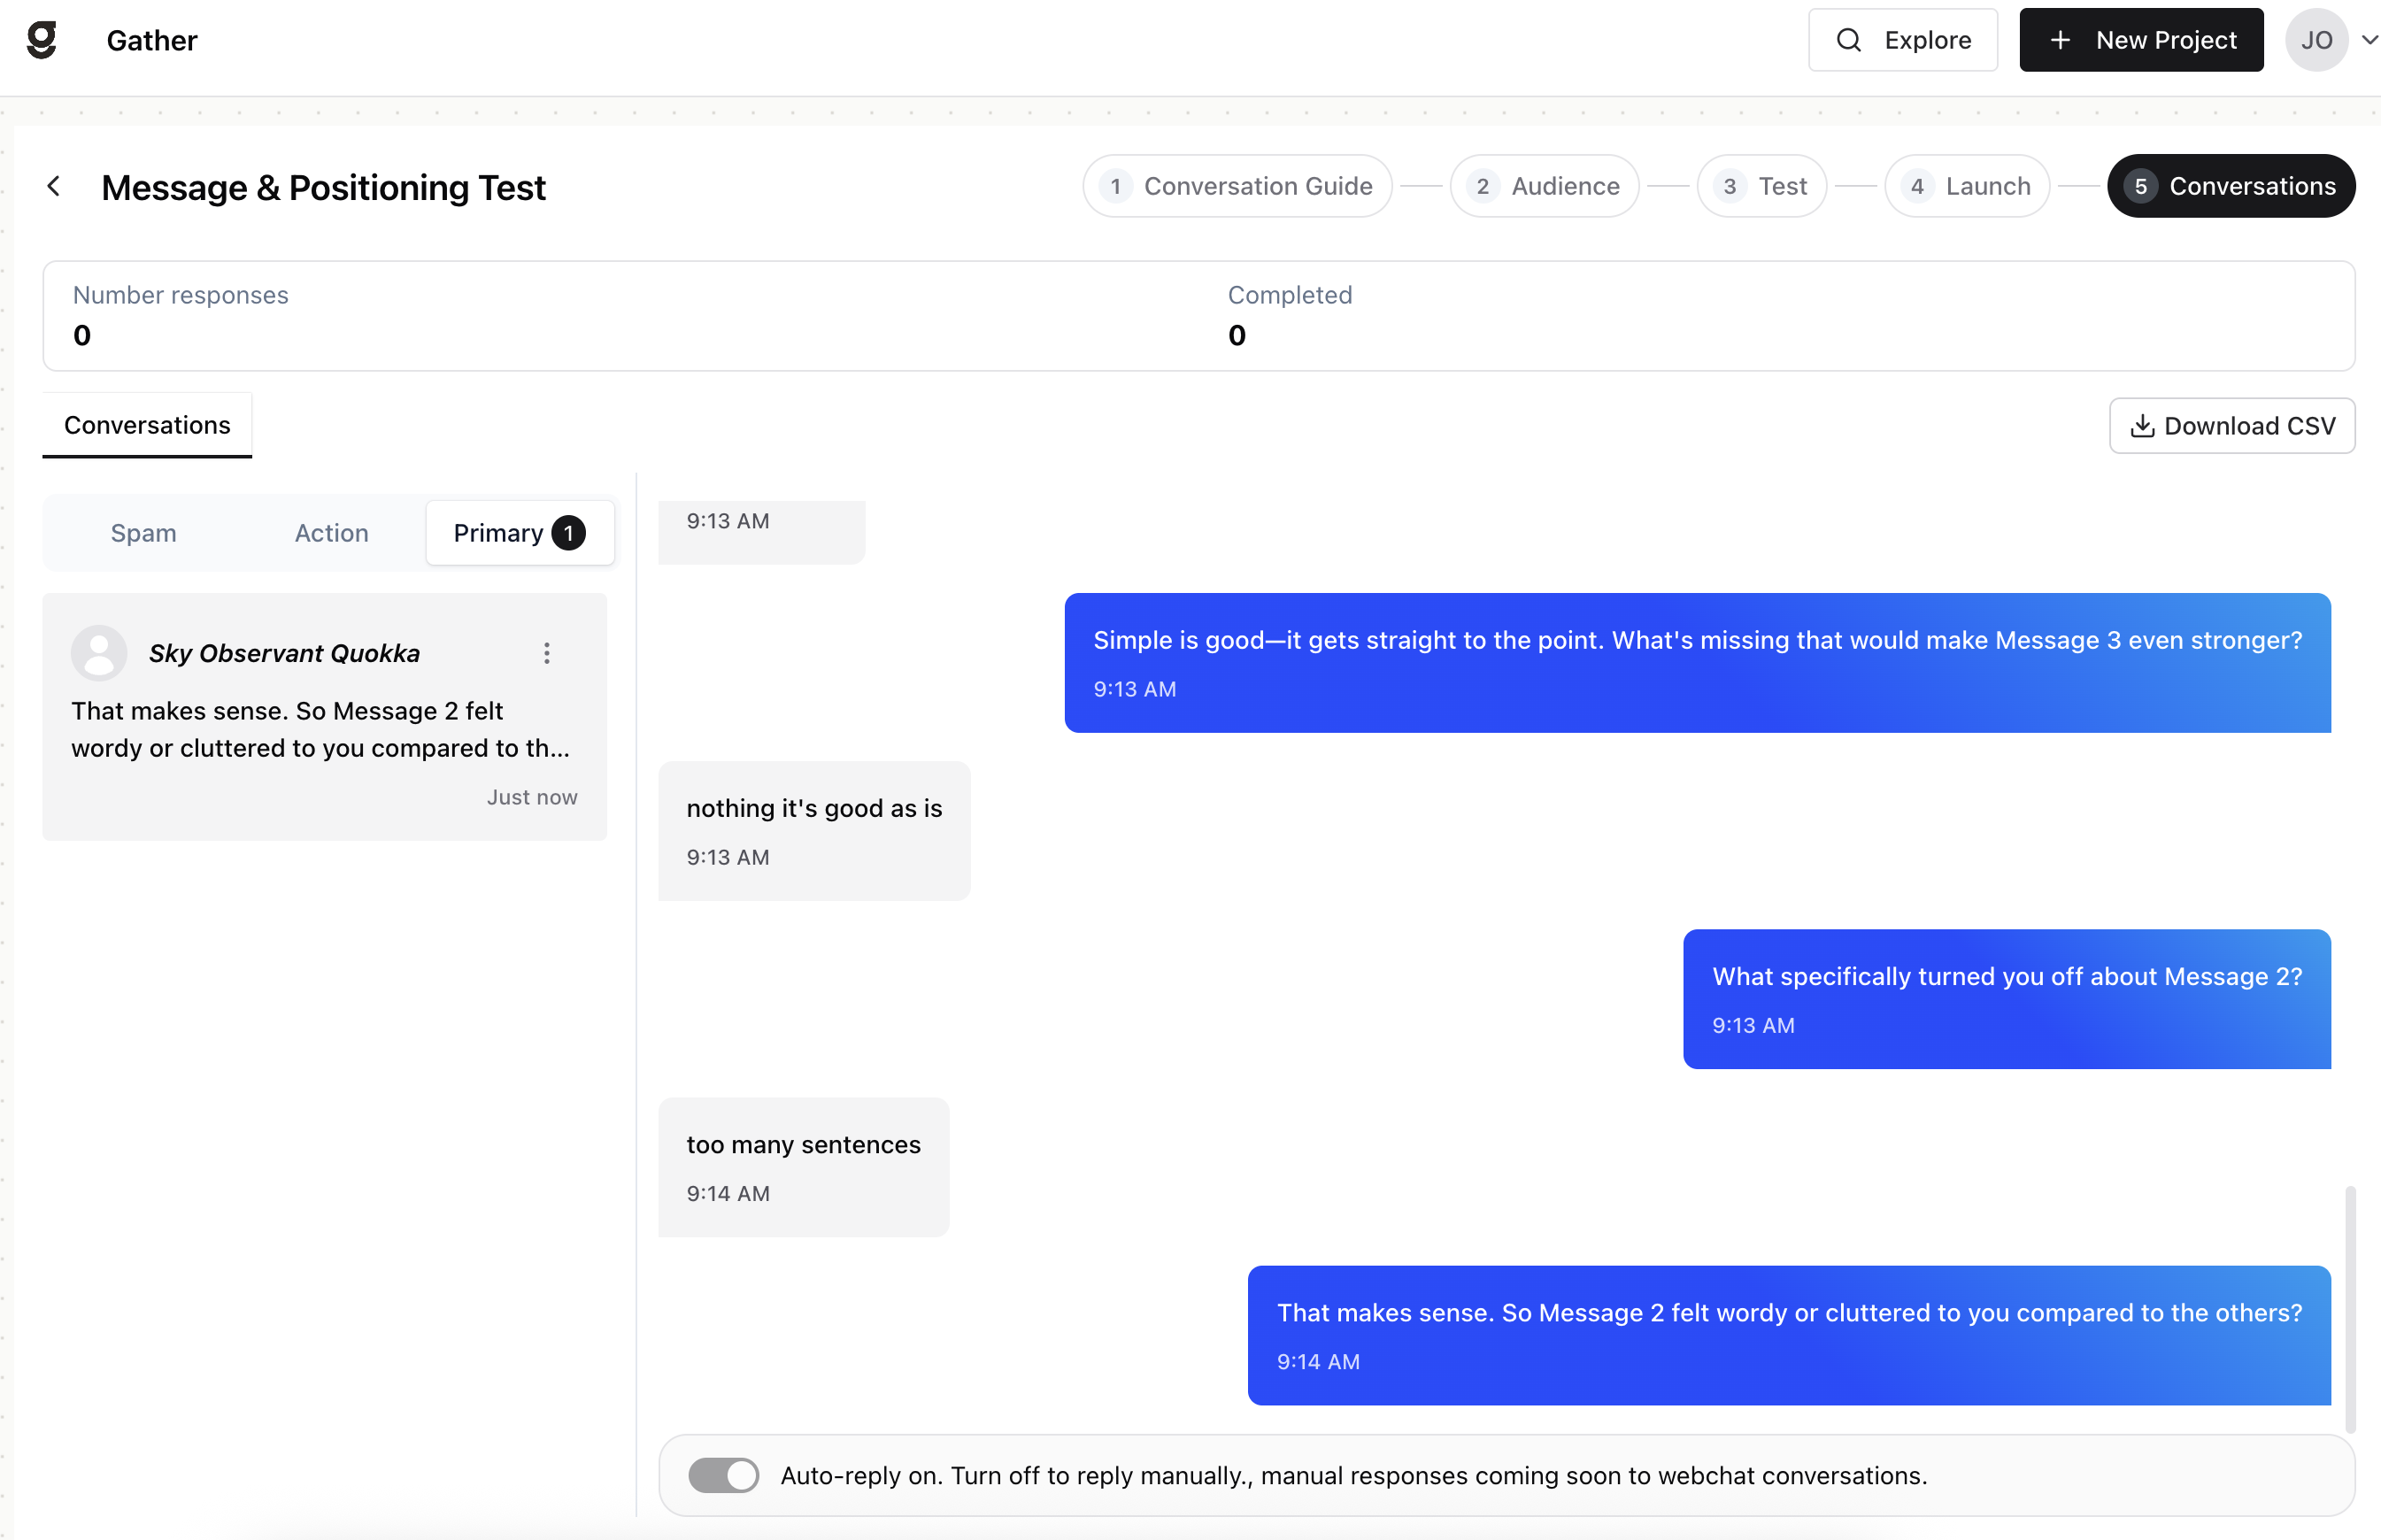
Task: Open the three-dot menu on Sky Observant Quokka
Action: click(x=546, y=653)
